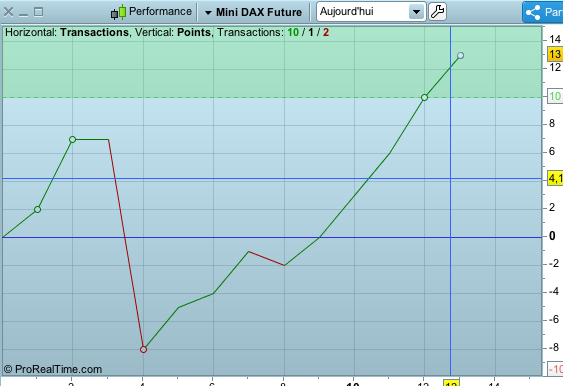Viewport: 563px width, 386px height.
Task: Click the ProRealTime.com copyright text
Action: [x=53, y=369]
